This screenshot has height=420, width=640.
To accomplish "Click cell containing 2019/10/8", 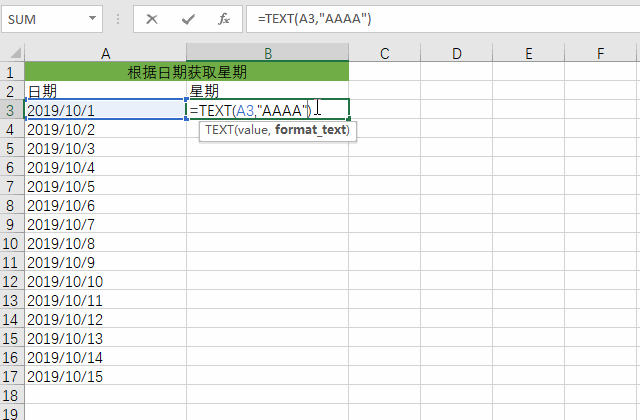I will pos(105,243).
